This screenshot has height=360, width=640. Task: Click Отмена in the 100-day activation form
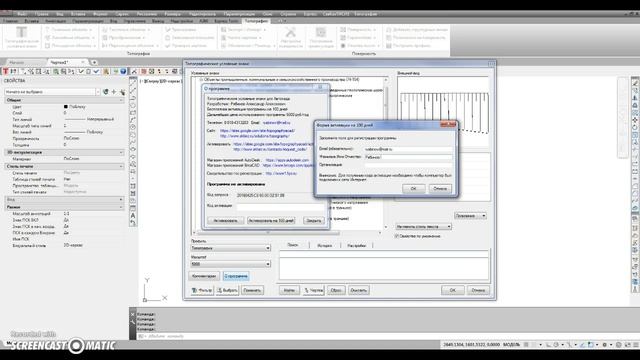pos(440,189)
